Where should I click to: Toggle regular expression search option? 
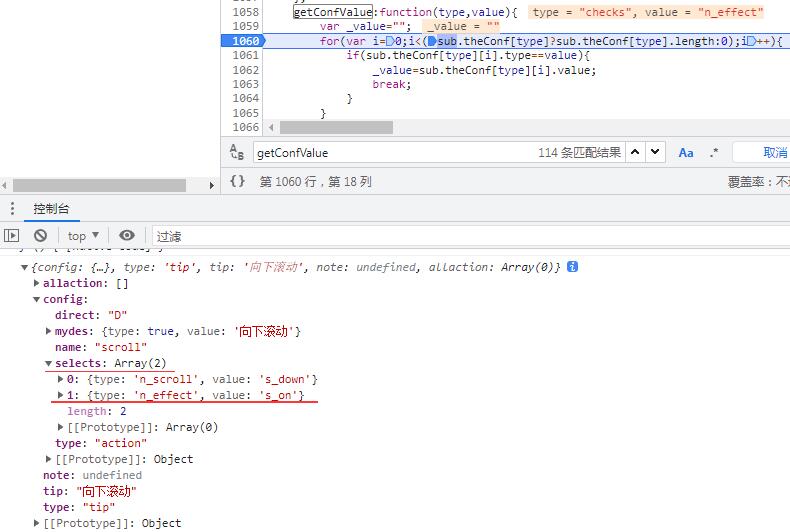click(x=713, y=153)
